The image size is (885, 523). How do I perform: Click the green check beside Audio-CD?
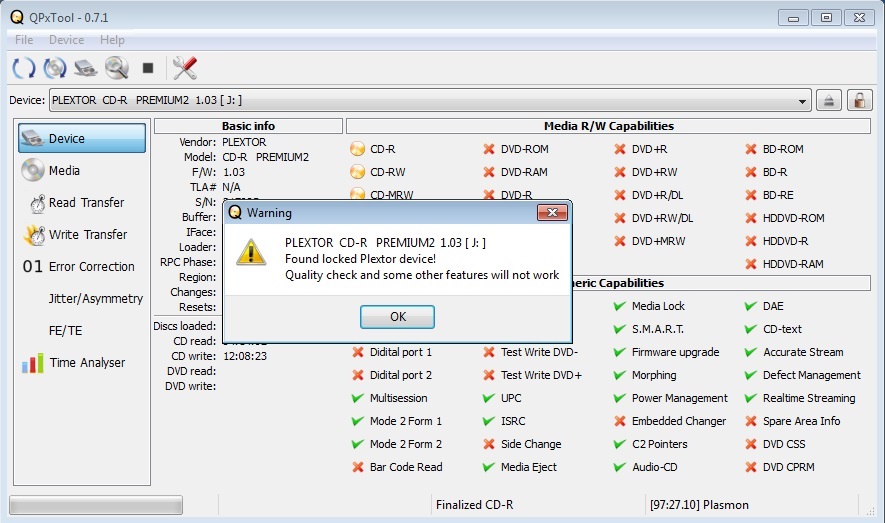(x=620, y=467)
